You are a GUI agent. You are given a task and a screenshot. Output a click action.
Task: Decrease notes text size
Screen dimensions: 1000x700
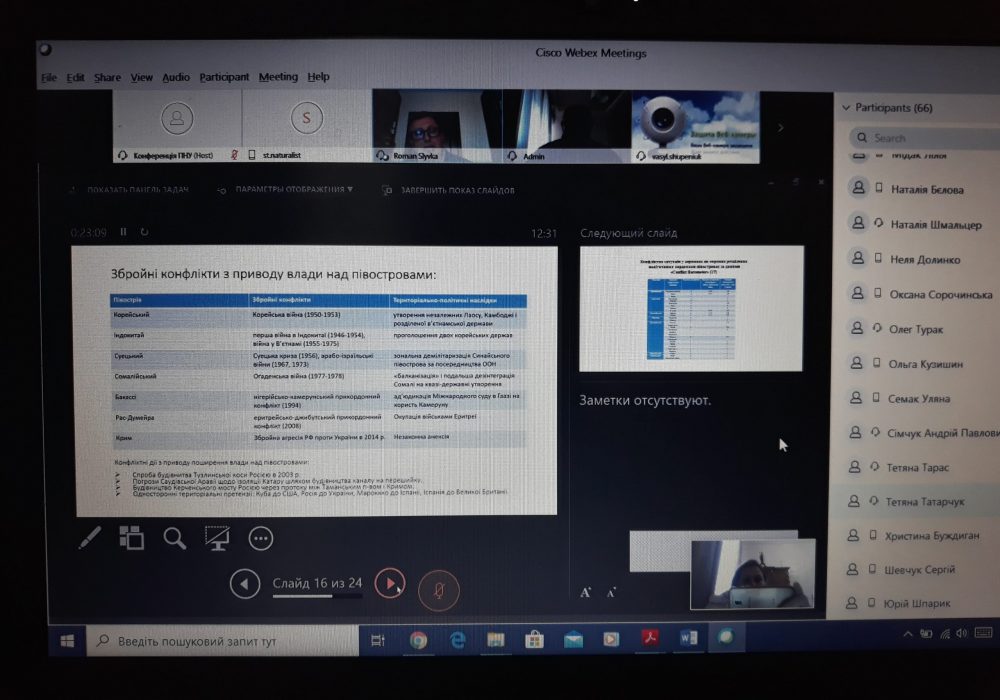(x=611, y=592)
